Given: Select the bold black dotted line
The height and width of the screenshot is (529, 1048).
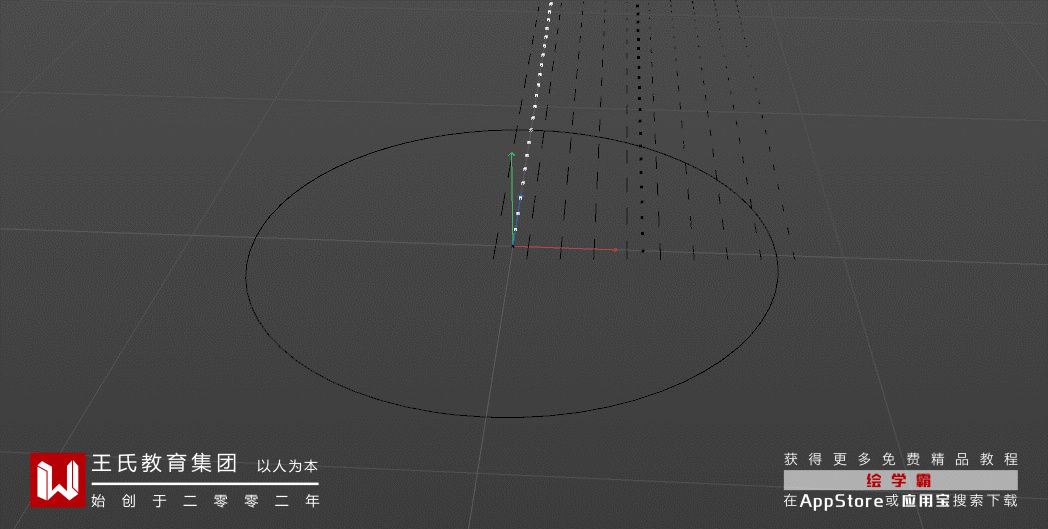Looking at the screenshot, I should coord(640,126).
